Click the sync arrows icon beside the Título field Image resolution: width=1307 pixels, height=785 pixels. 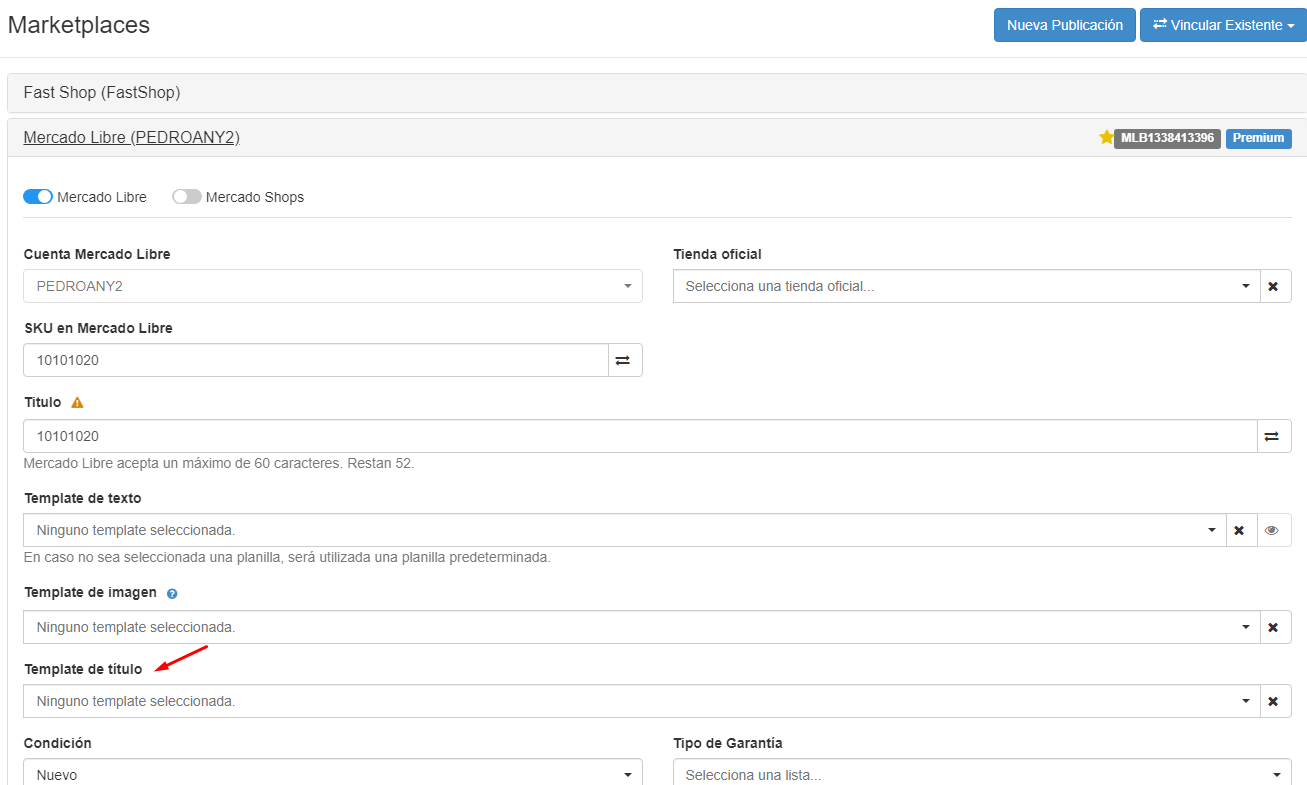(1272, 436)
